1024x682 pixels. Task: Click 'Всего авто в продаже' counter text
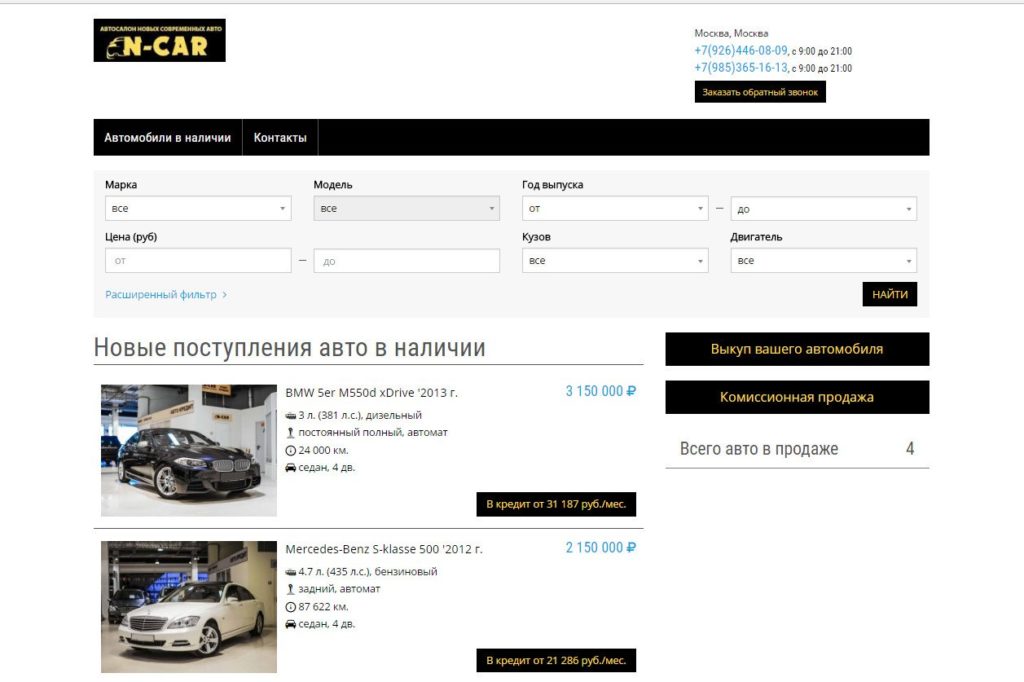click(x=759, y=449)
